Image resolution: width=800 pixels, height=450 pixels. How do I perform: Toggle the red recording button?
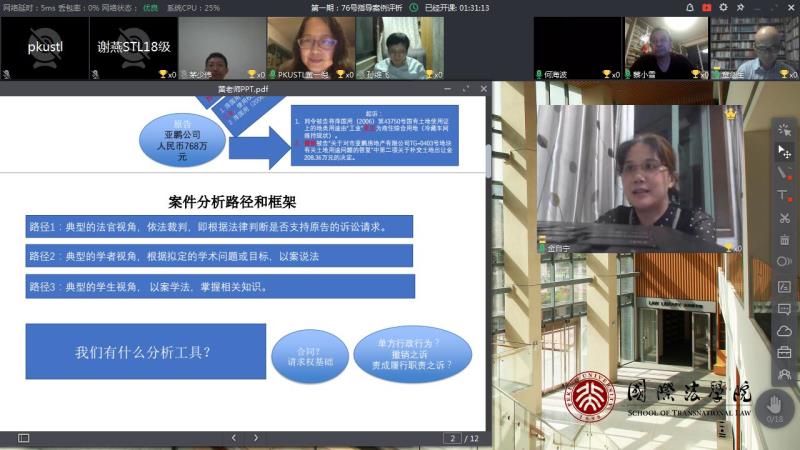point(707,7)
